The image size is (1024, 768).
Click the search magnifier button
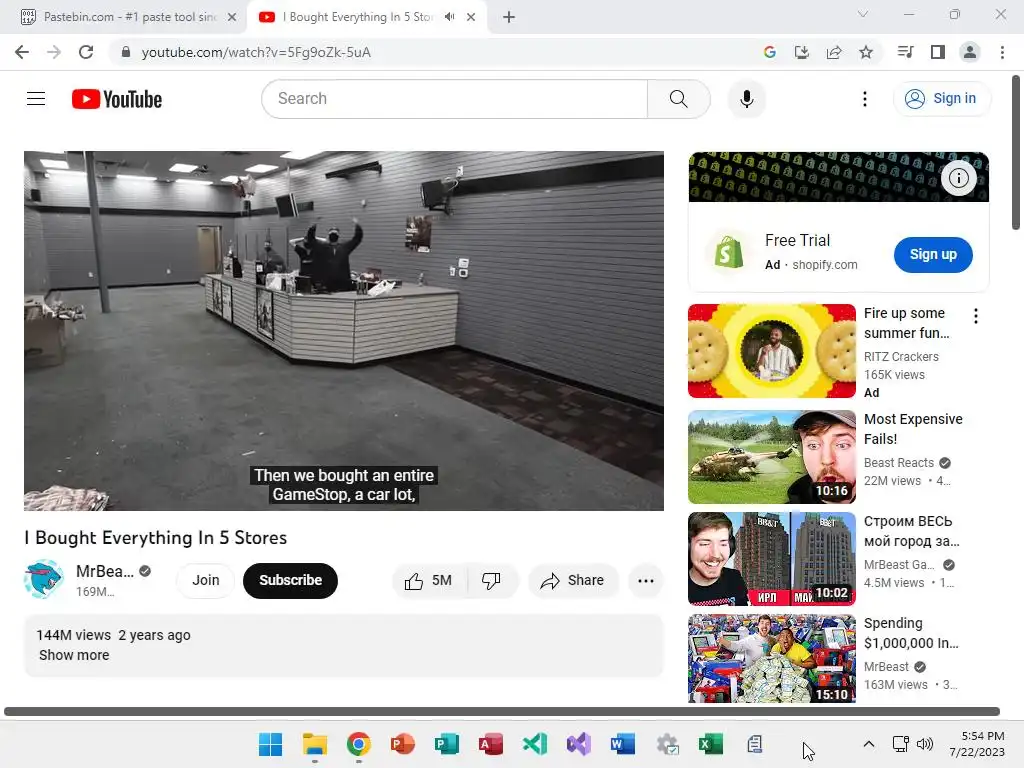click(679, 99)
